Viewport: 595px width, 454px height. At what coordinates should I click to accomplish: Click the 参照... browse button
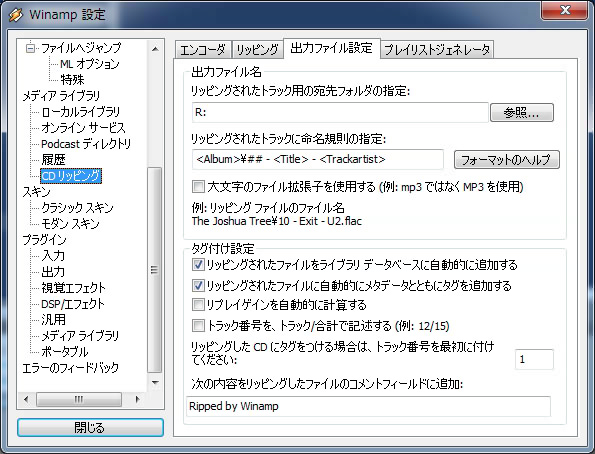tap(522, 112)
